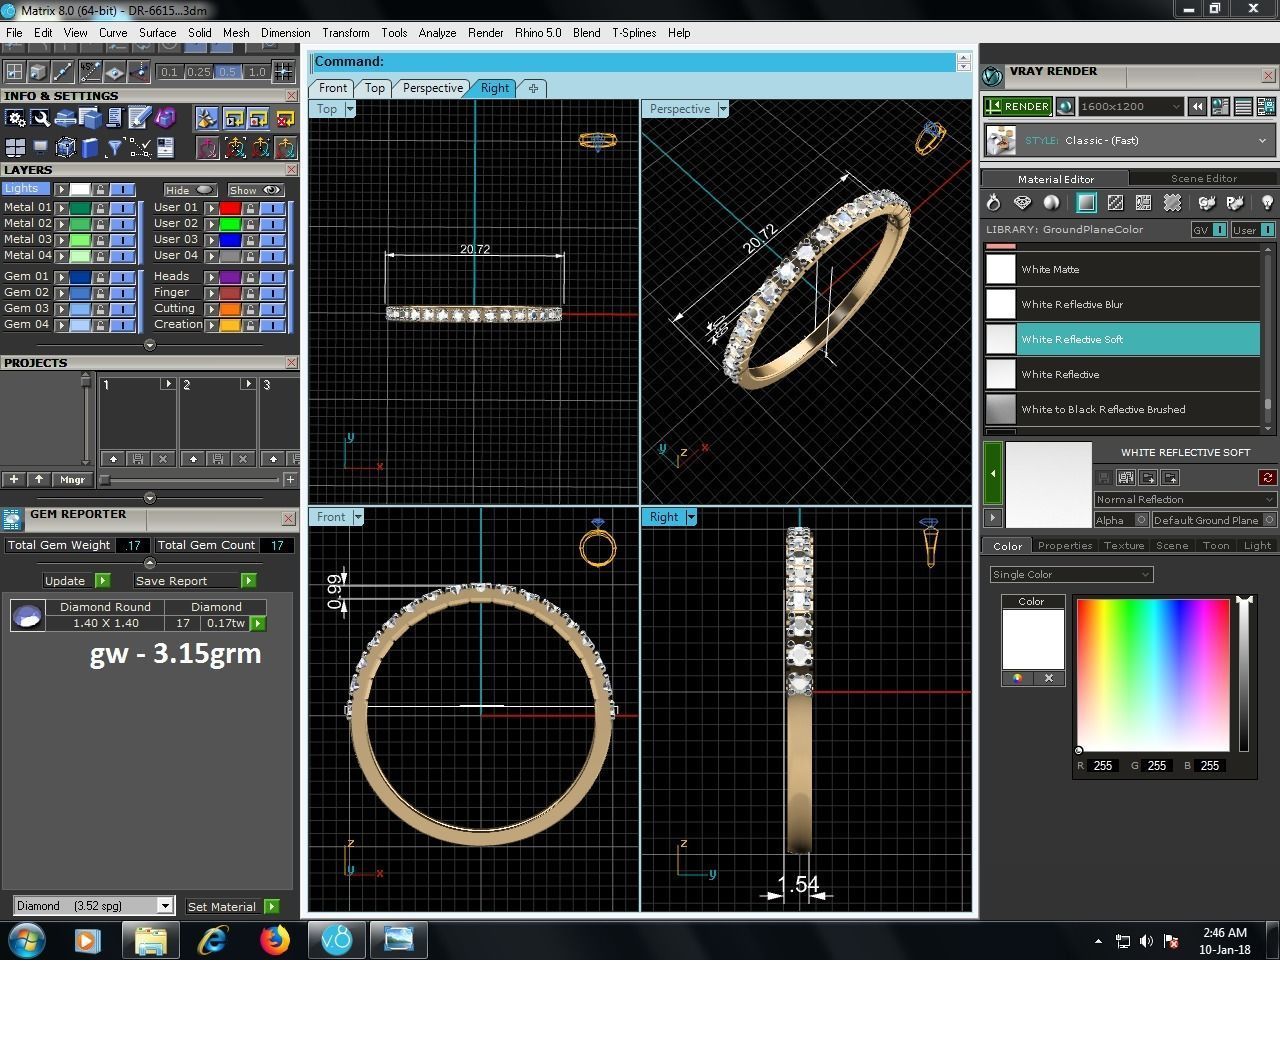Viewport: 1280px width, 1054px height.
Task: Open Internet Explorer from the taskbar
Action: point(212,940)
